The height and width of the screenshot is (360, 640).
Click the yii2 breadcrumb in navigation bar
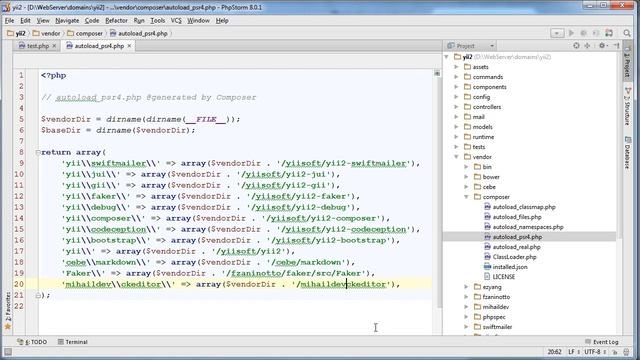coord(16,33)
